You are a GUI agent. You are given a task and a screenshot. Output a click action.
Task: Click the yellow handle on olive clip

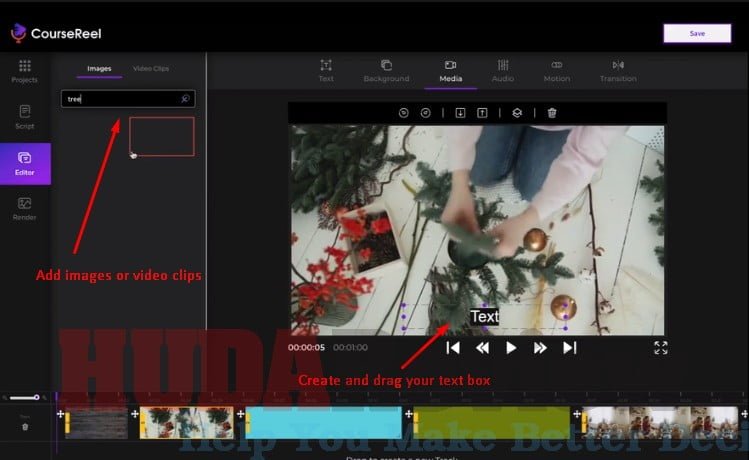pyautogui.click(x=416, y=423)
